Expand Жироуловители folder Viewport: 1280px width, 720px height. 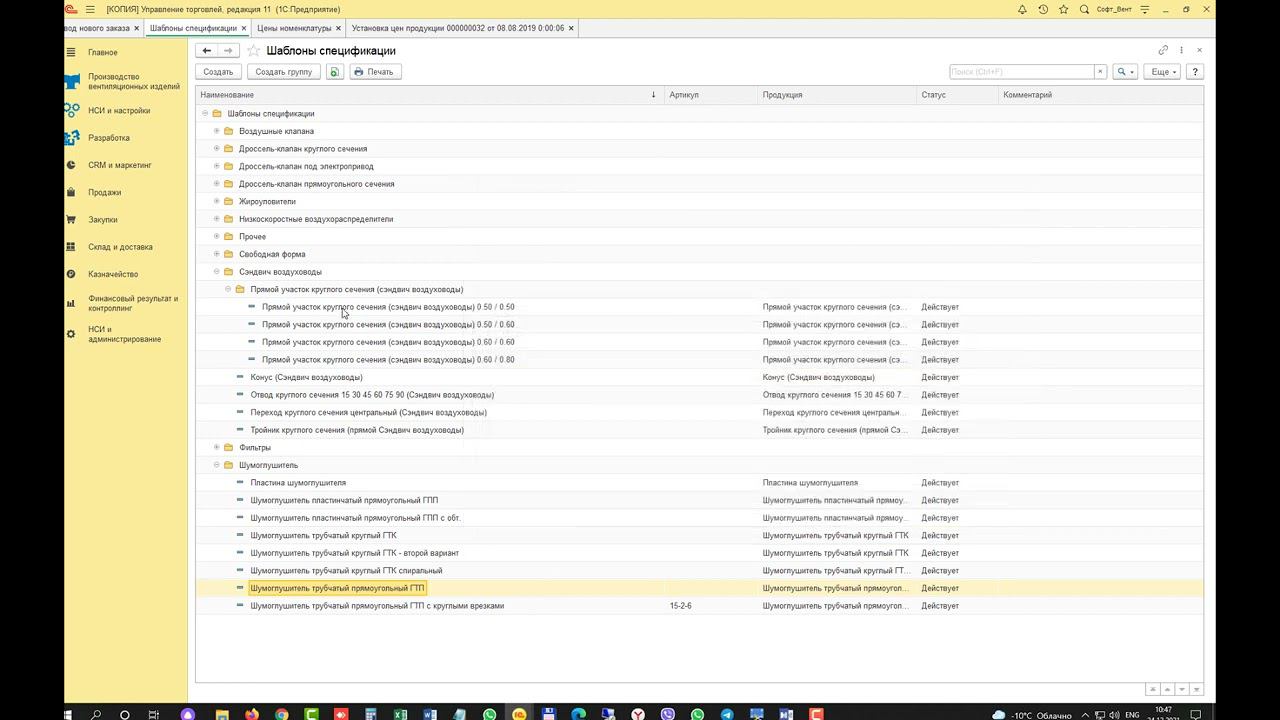click(216, 201)
